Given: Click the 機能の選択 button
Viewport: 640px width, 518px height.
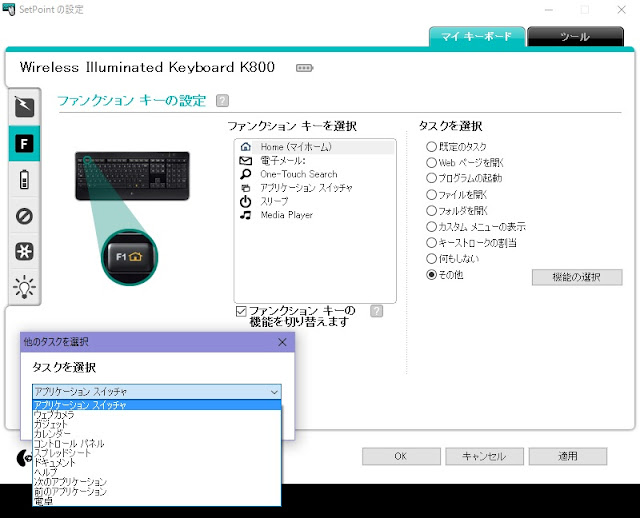Looking at the screenshot, I should [577, 277].
